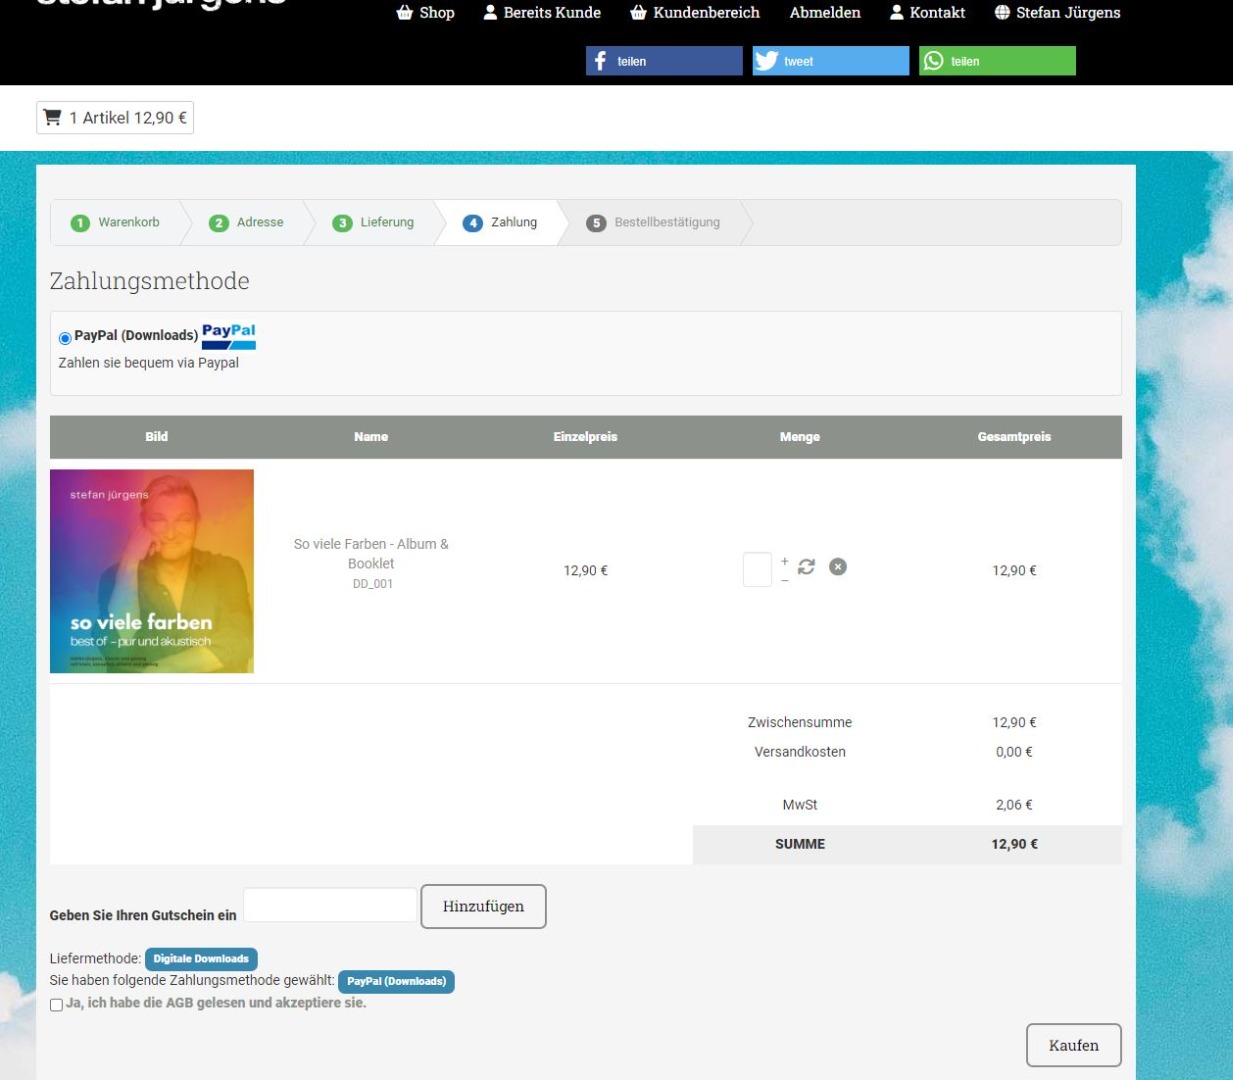This screenshot has height=1080, width=1233.
Task: Share via WhatsApp teilen button
Action: click(x=997, y=61)
